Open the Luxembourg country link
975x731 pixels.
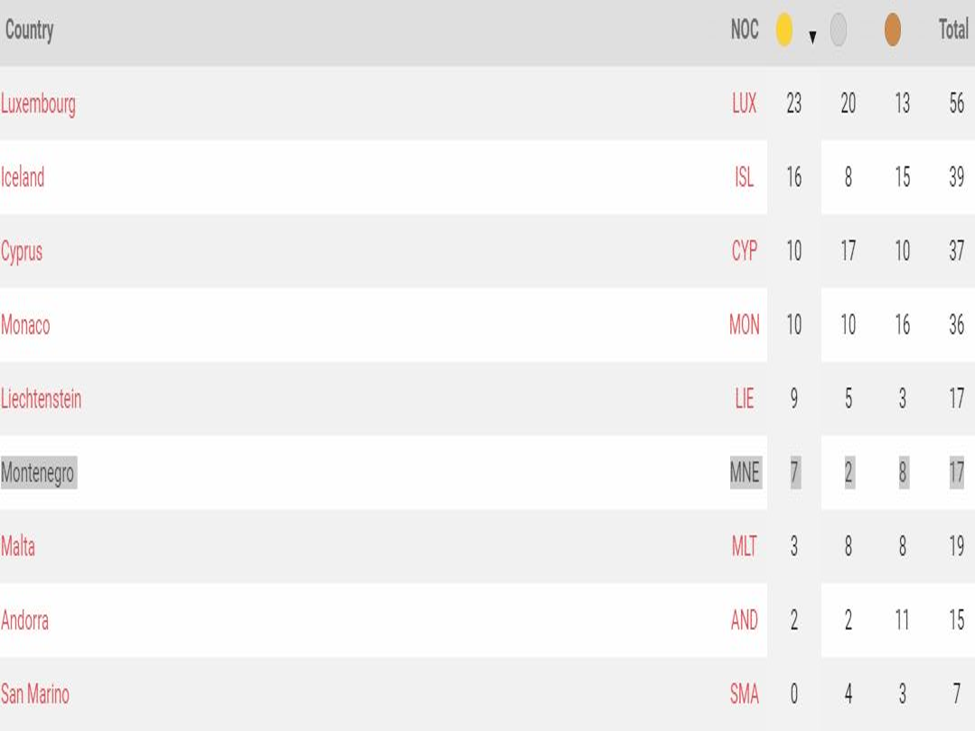coord(38,104)
